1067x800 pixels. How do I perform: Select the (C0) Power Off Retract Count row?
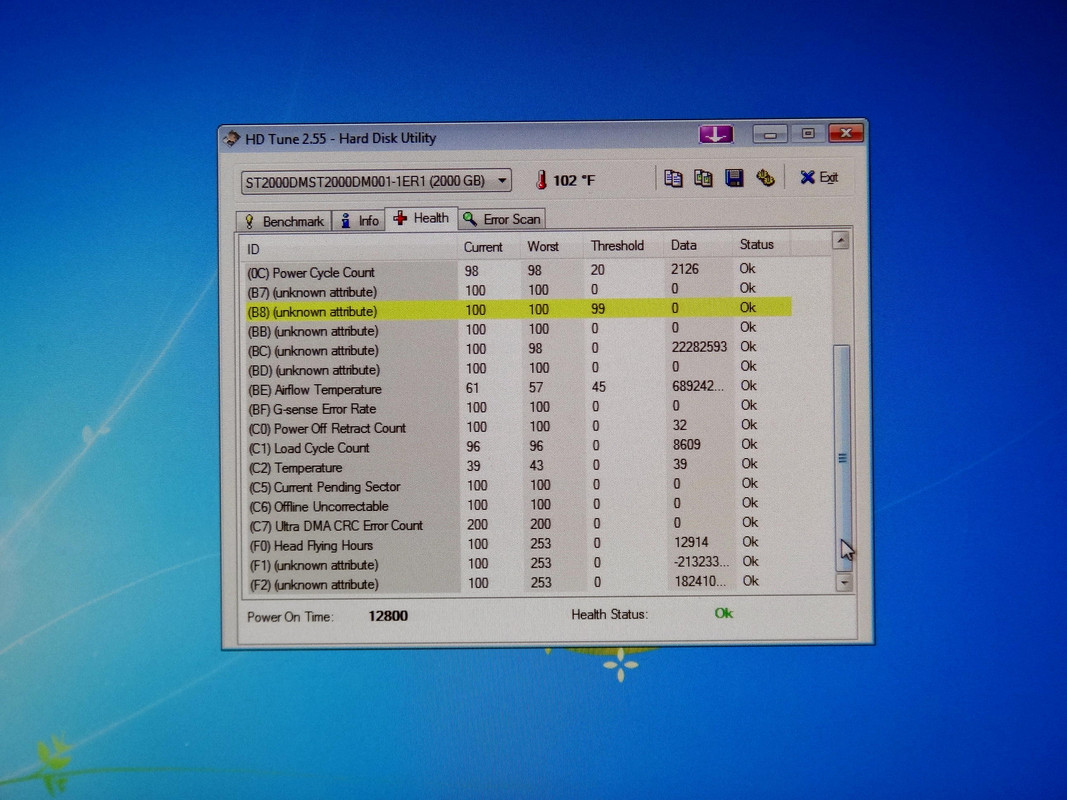519,427
